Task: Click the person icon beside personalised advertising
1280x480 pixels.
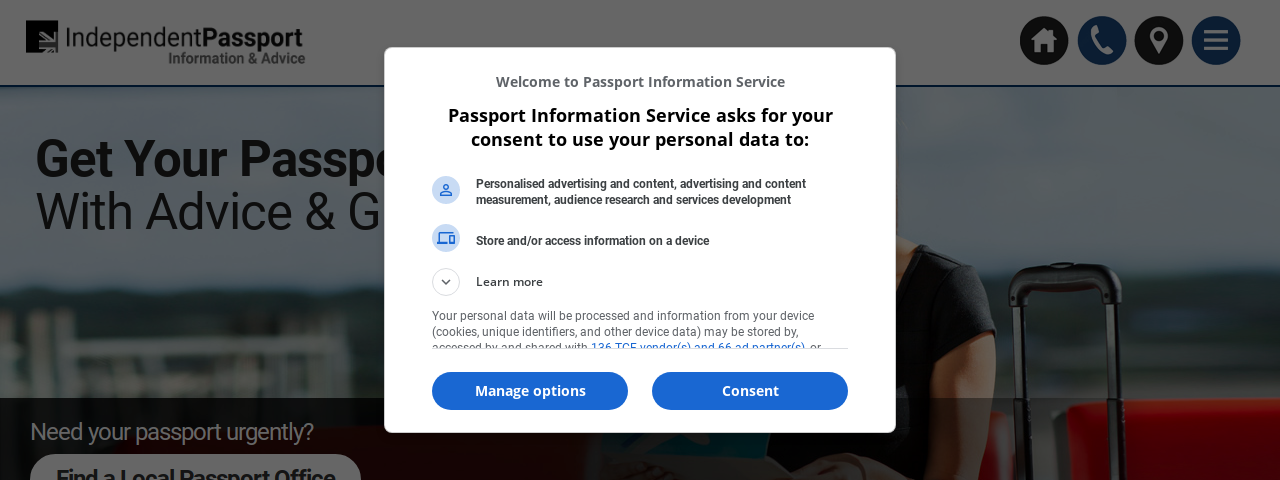Action: pyautogui.click(x=446, y=190)
